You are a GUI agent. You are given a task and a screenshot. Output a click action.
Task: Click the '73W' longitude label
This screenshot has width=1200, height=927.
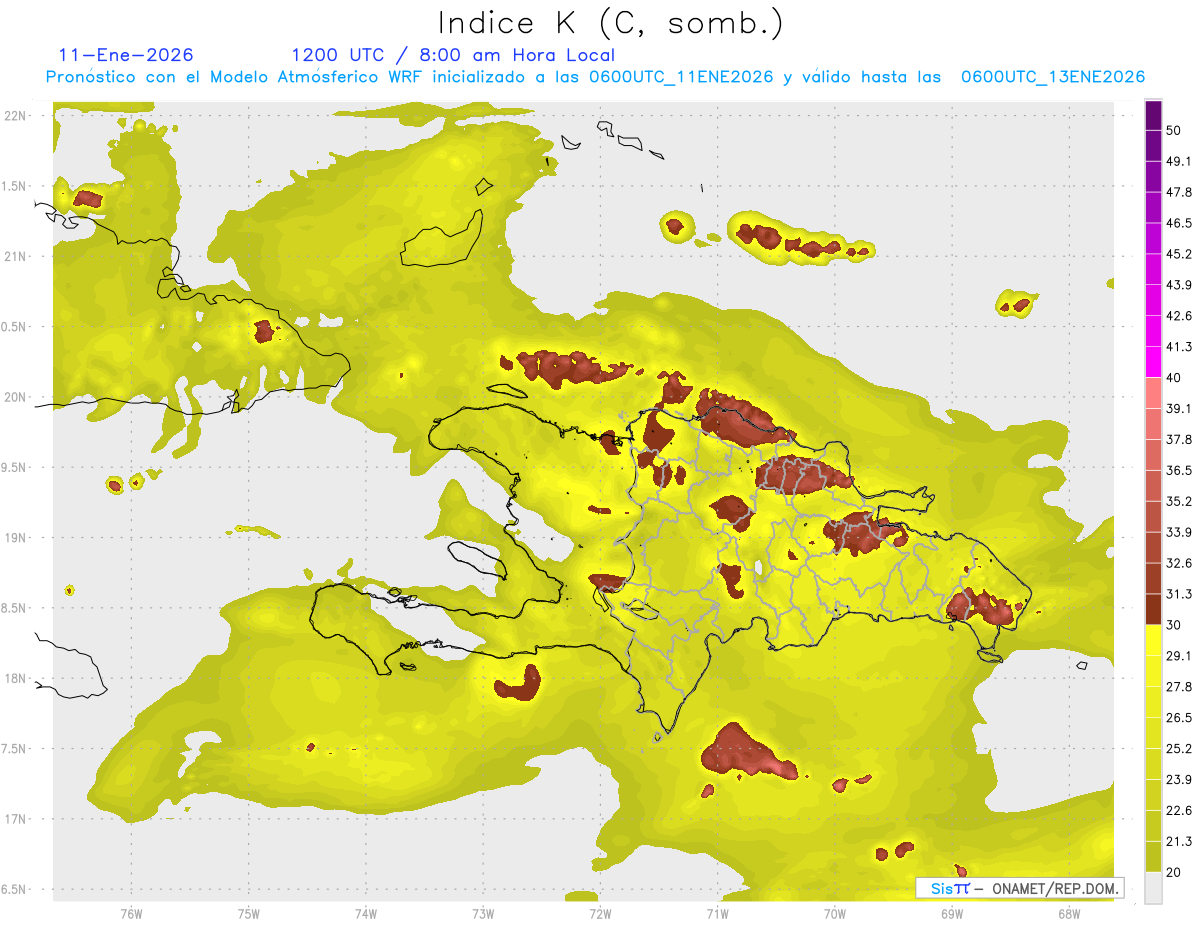coord(483,913)
